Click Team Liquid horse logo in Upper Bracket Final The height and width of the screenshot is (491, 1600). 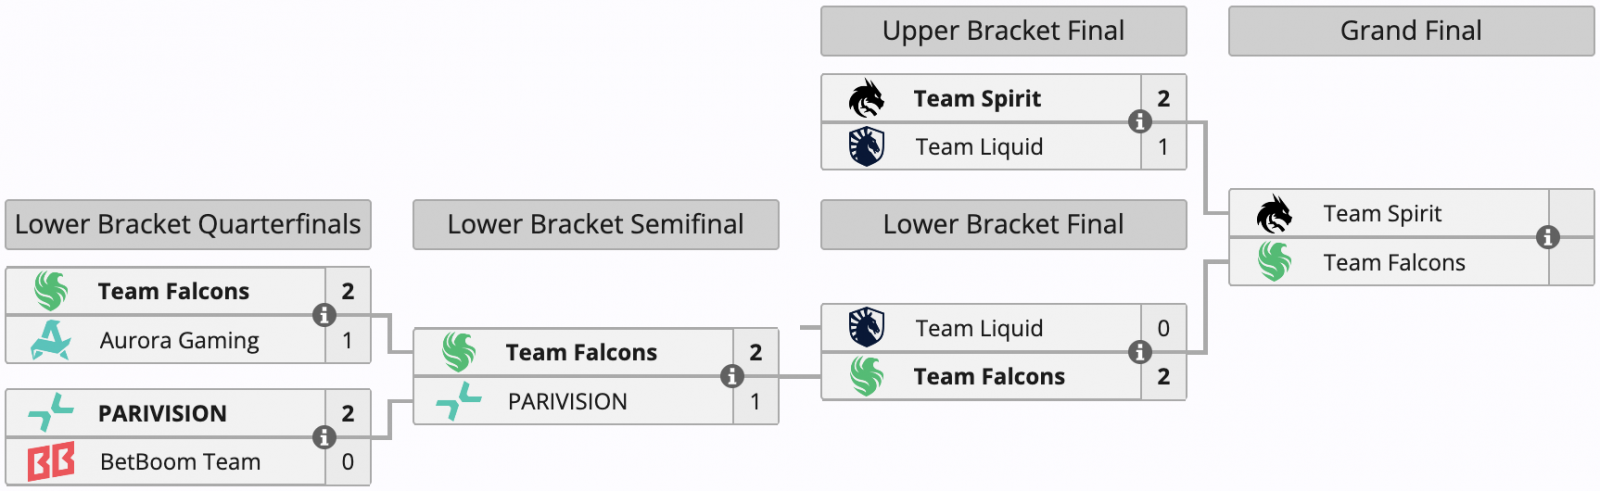[x=867, y=147]
